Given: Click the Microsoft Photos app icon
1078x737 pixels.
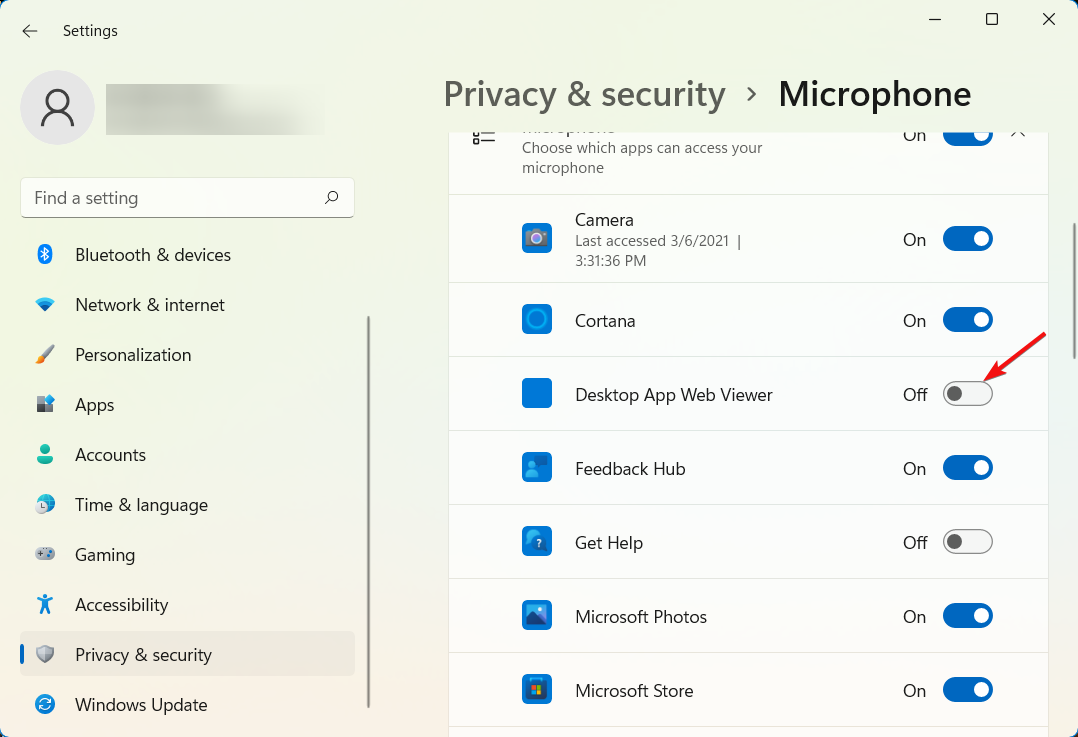Looking at the screenshot, I should coord(537,616).
